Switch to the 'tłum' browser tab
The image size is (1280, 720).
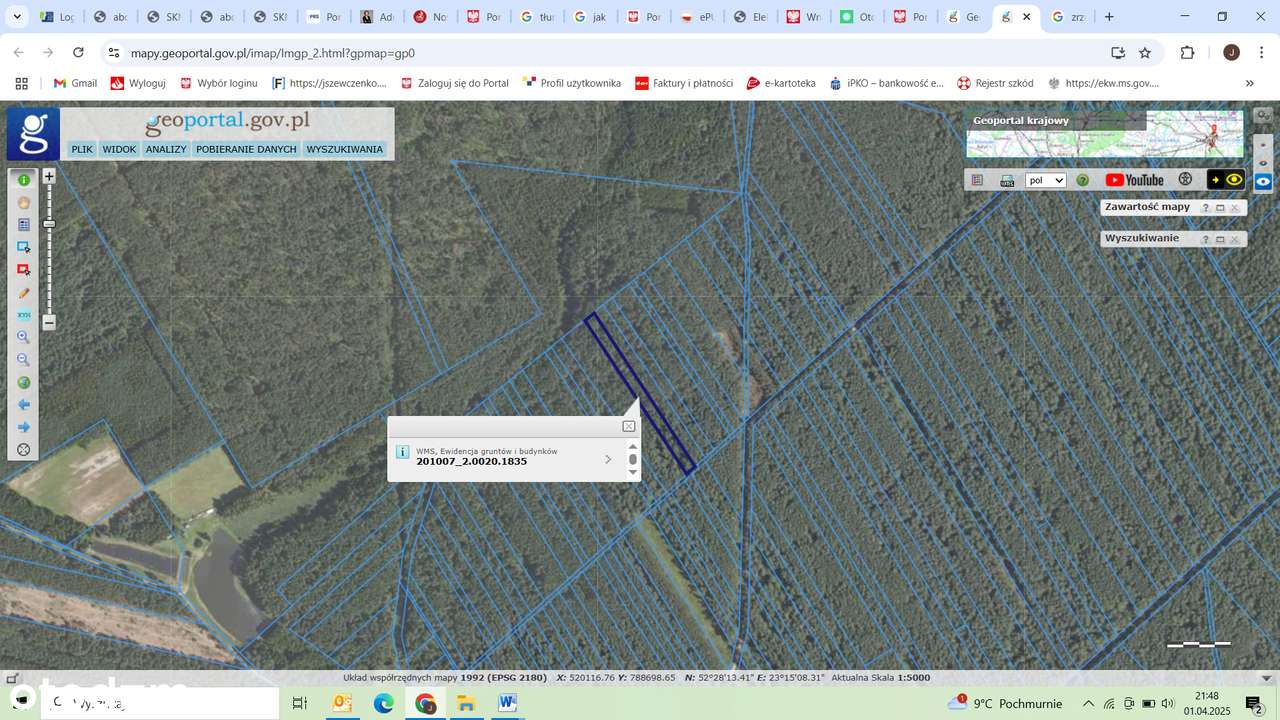(537, 17)
